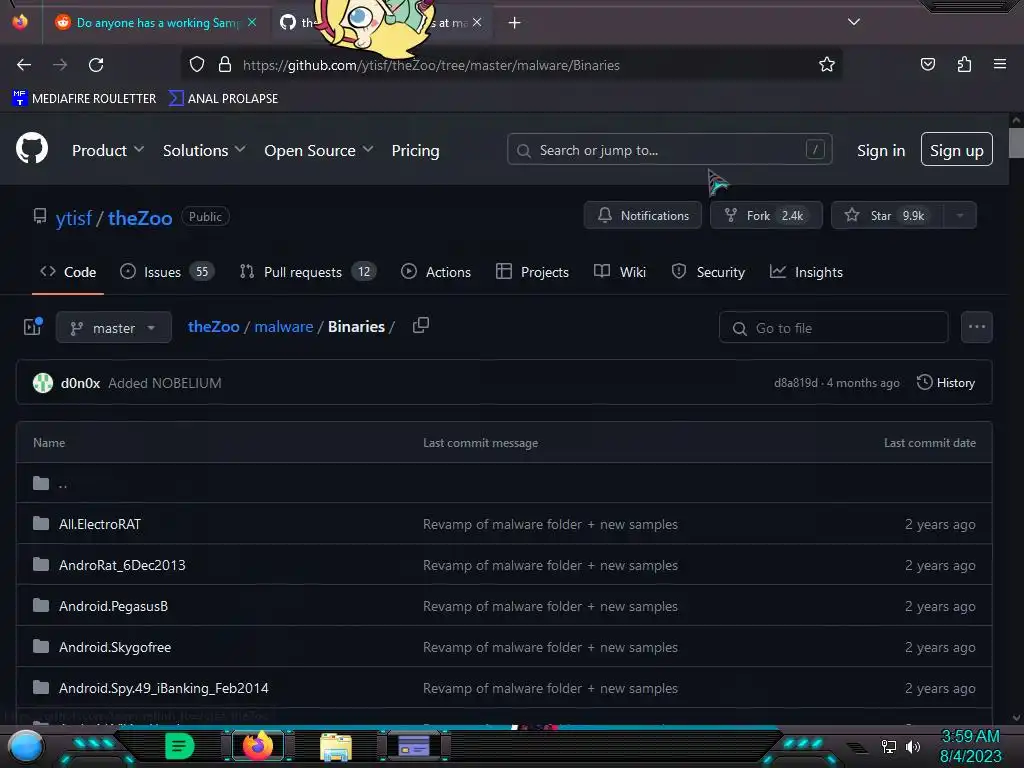The width and height of the screenshot is (1024, 768).
Task: List all tabs dropdown arrow
Action: 854,22
